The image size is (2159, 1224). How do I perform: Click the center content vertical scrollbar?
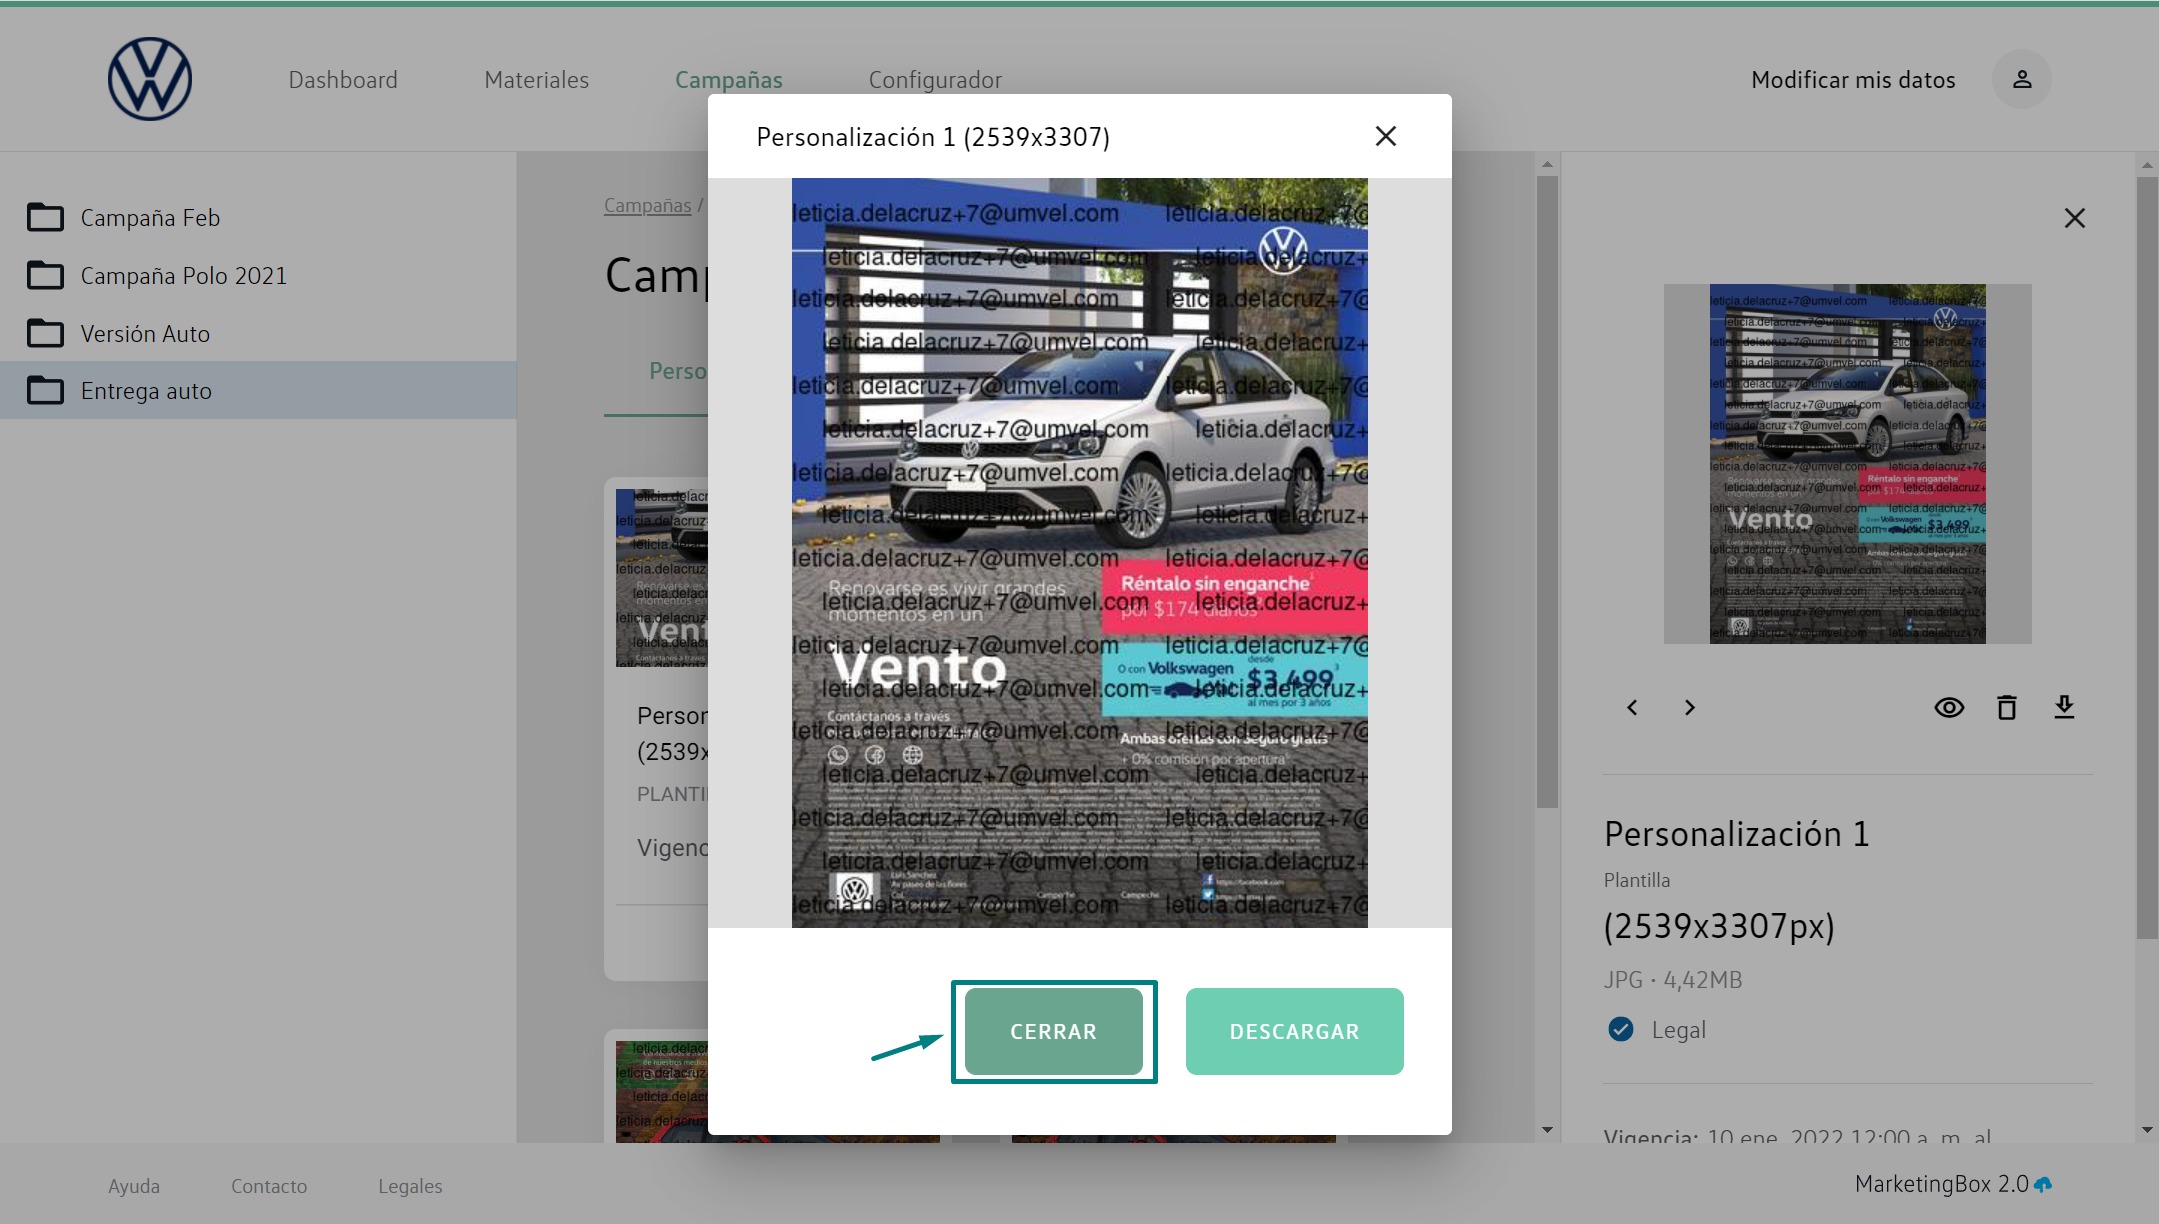pyautogui.click(x=1547, y=490)
